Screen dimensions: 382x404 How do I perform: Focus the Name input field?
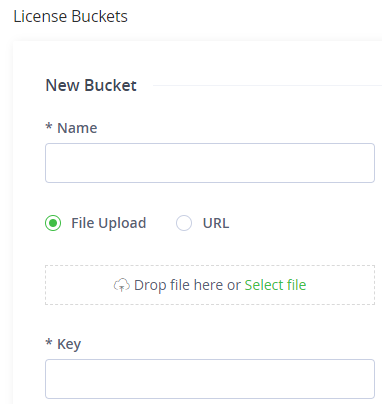[210, 163]
